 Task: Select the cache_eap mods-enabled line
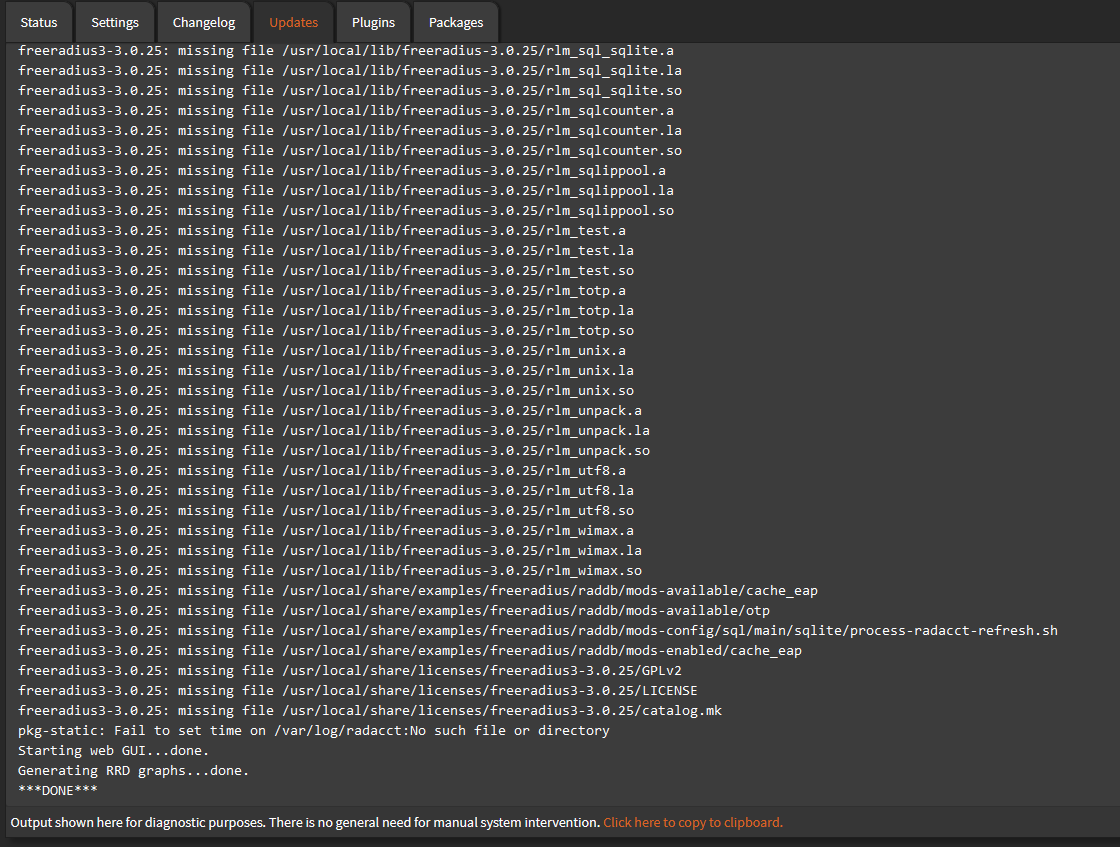point(418,650)
